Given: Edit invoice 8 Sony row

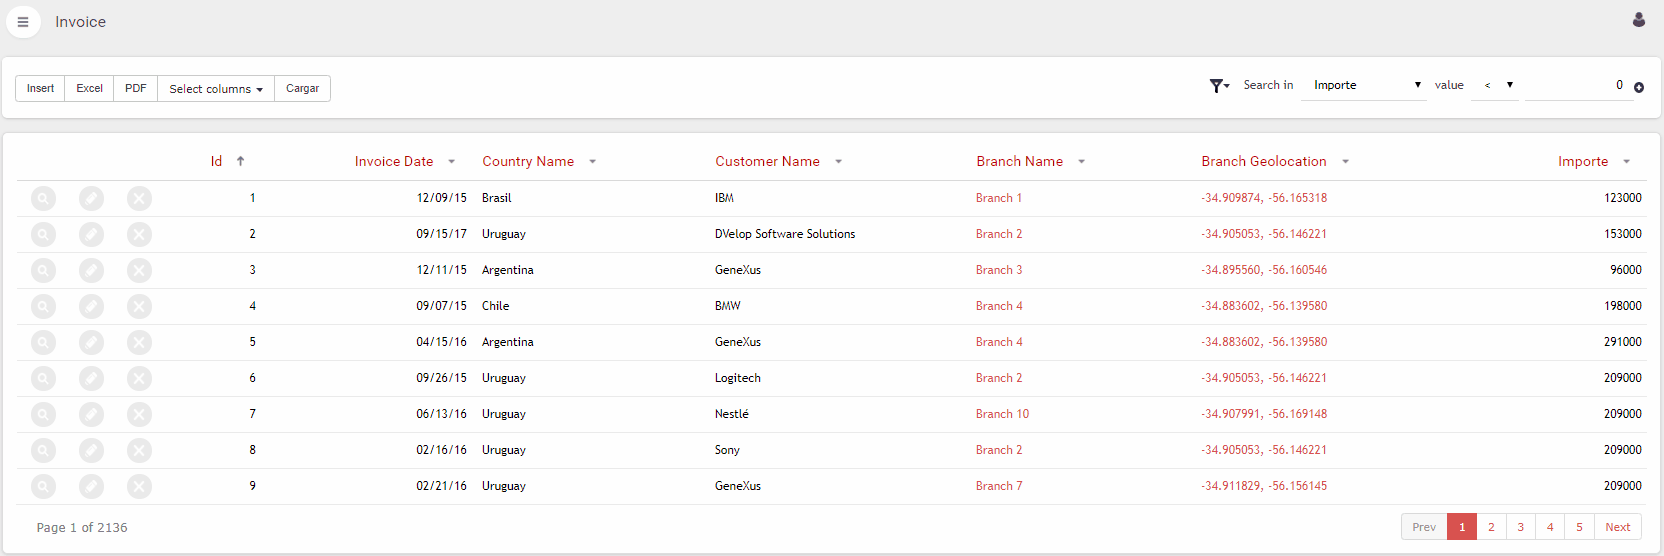Looking at the screenshot, I should click(91, 450).
